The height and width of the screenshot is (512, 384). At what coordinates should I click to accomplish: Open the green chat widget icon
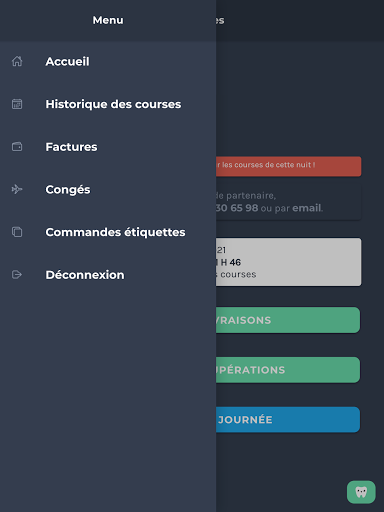(x=361, y=492)
